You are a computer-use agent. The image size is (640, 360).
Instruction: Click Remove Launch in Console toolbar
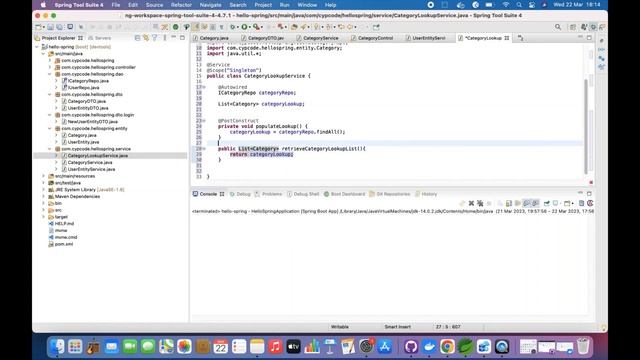click(471, 203)
